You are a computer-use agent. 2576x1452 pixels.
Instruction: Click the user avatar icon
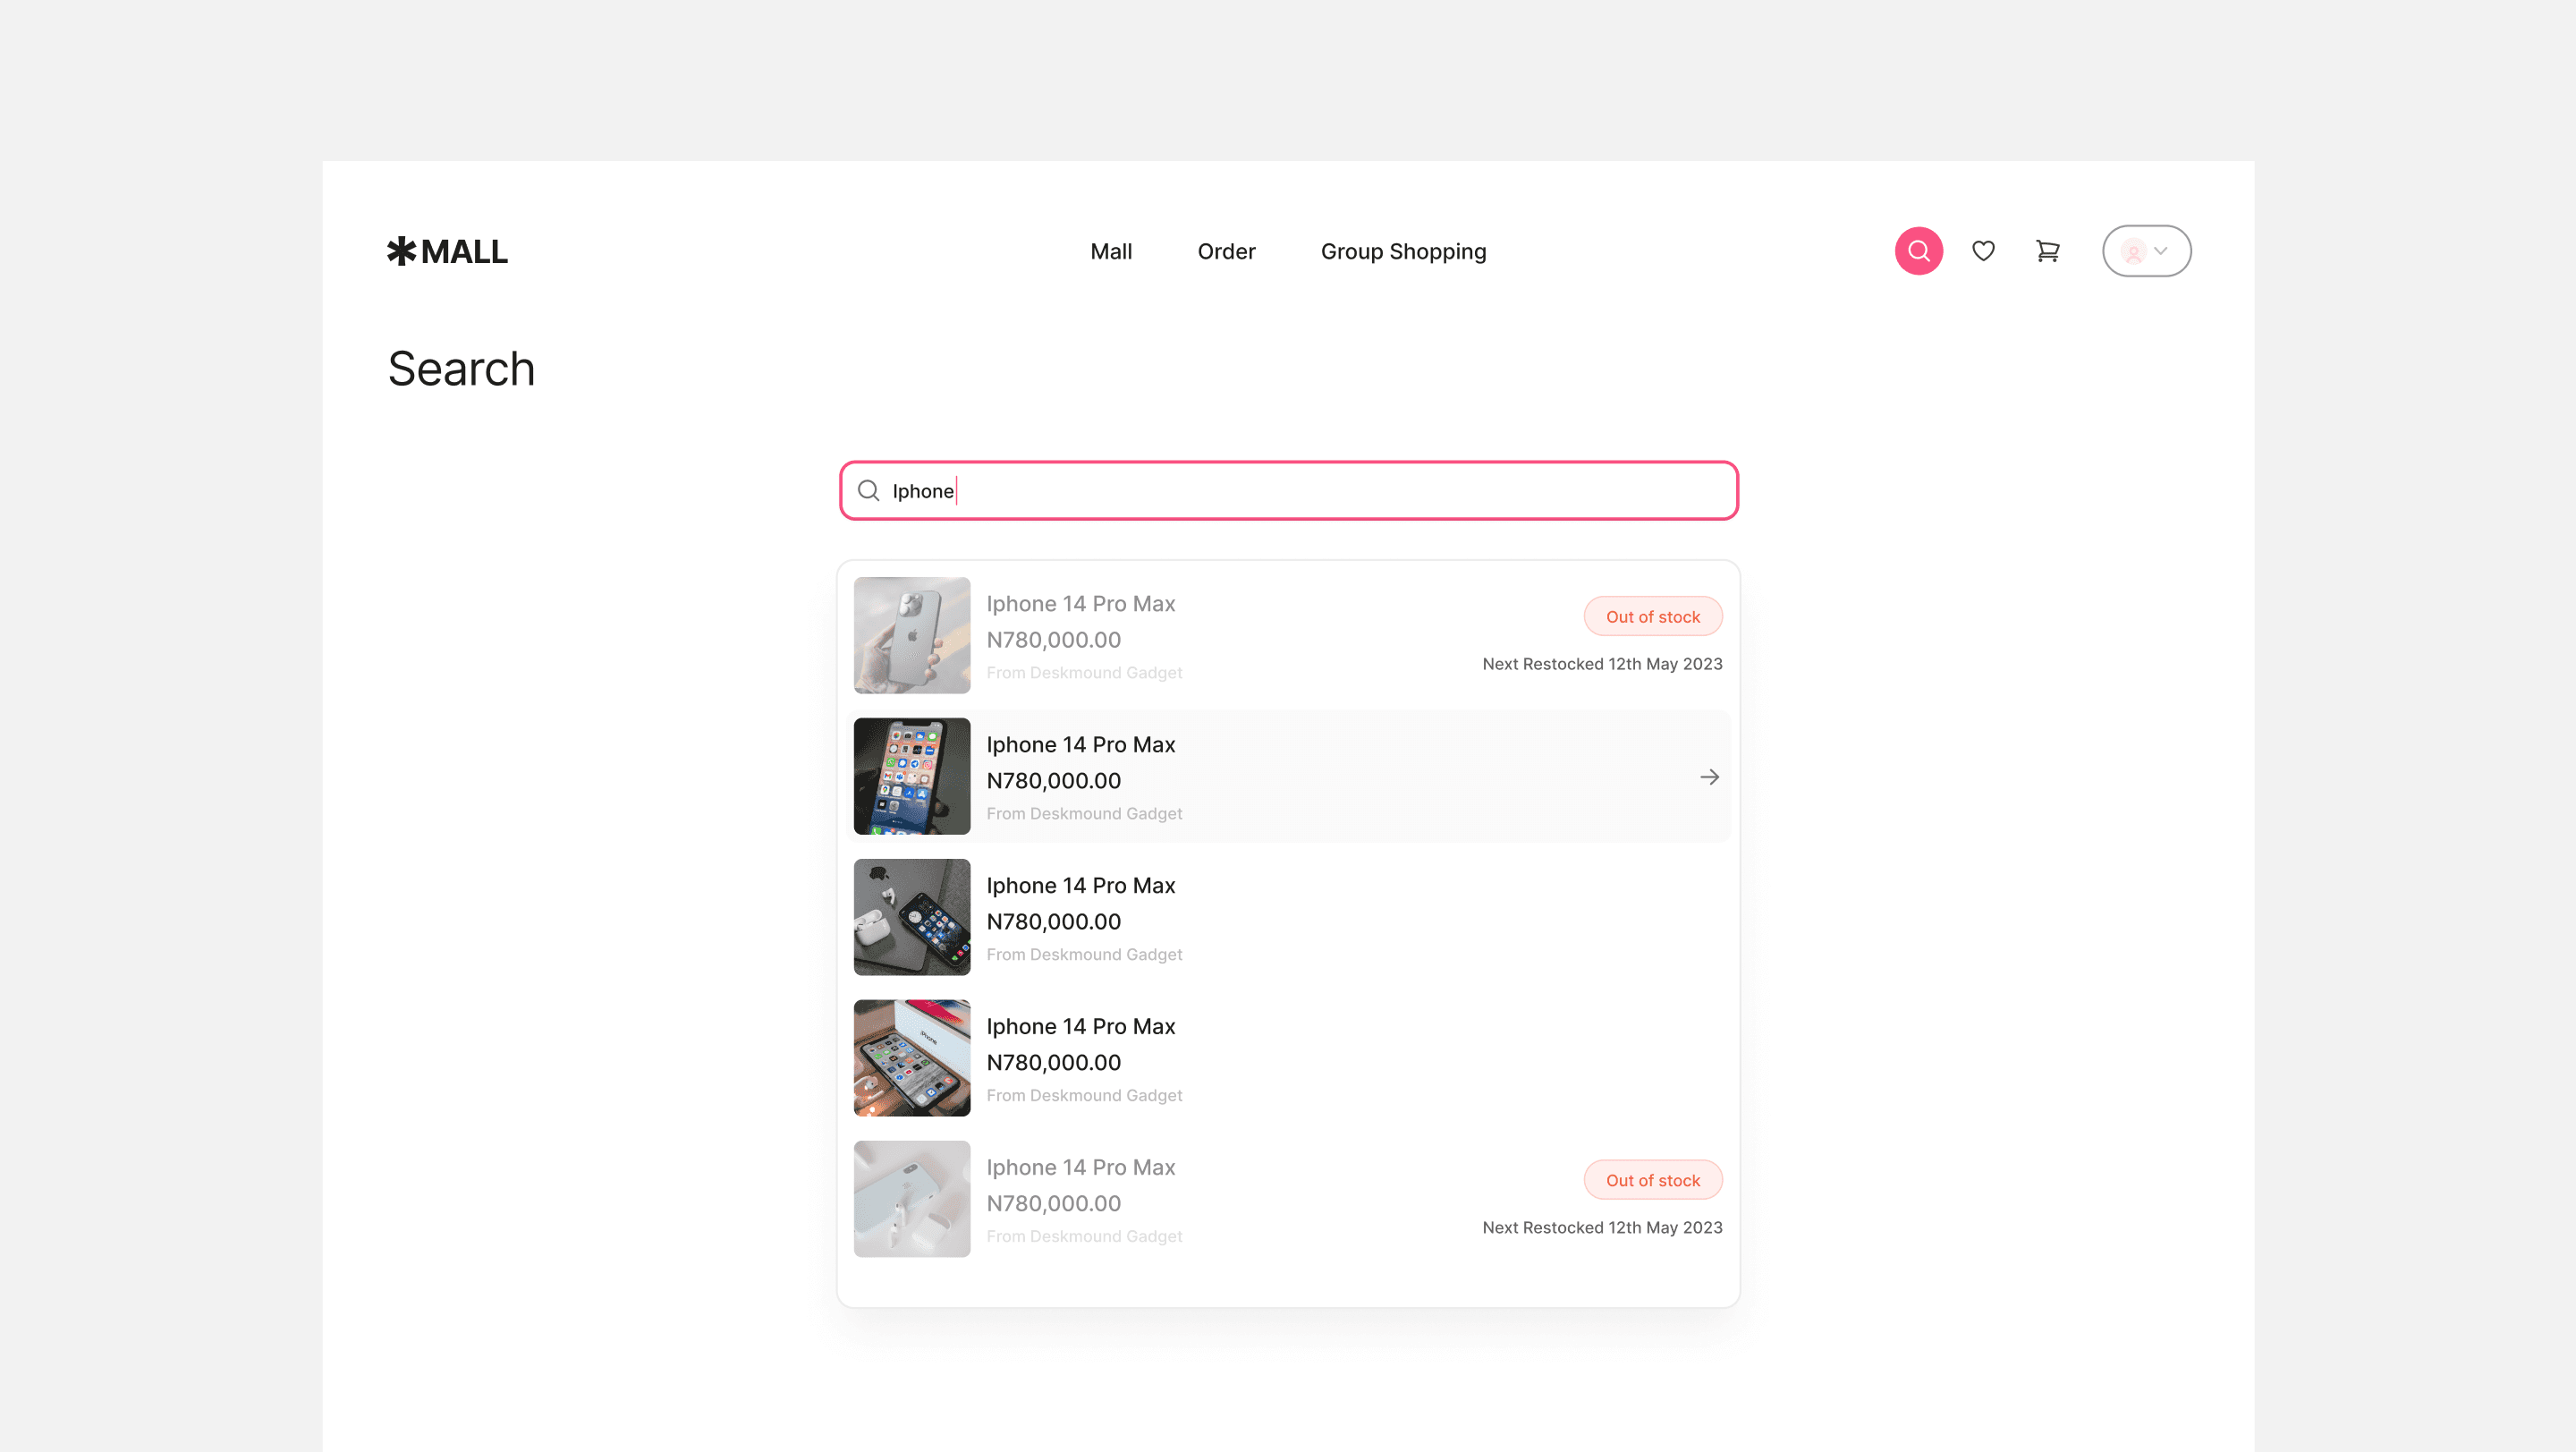[x=2133, y=252]
